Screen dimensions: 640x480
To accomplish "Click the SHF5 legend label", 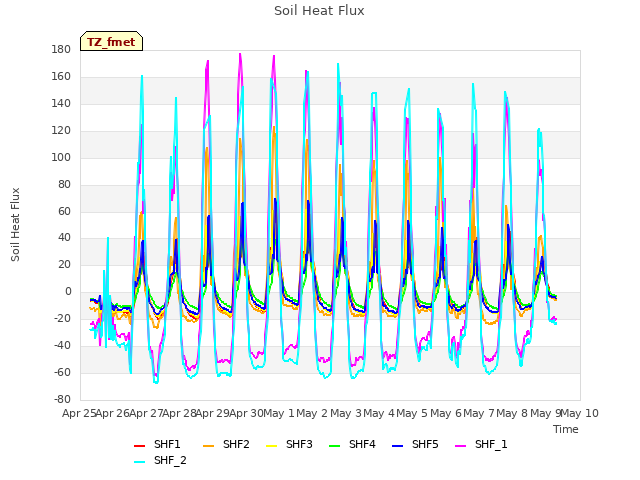I will 425,444.
